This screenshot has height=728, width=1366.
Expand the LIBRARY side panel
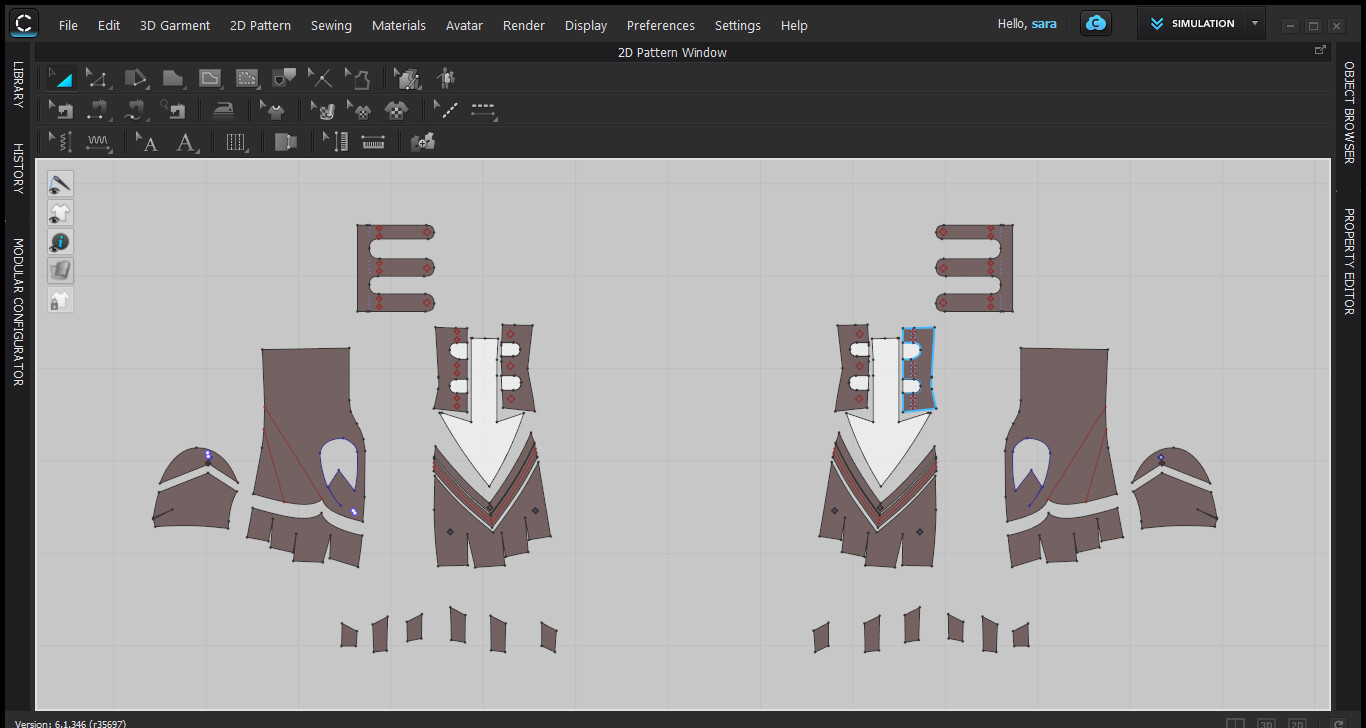tap(18, 84)
